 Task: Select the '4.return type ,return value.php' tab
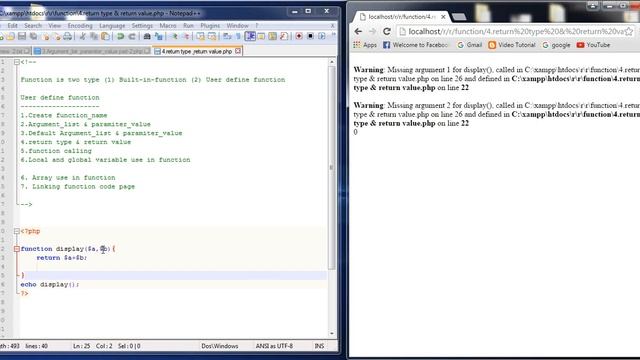(x=196, y=51)
